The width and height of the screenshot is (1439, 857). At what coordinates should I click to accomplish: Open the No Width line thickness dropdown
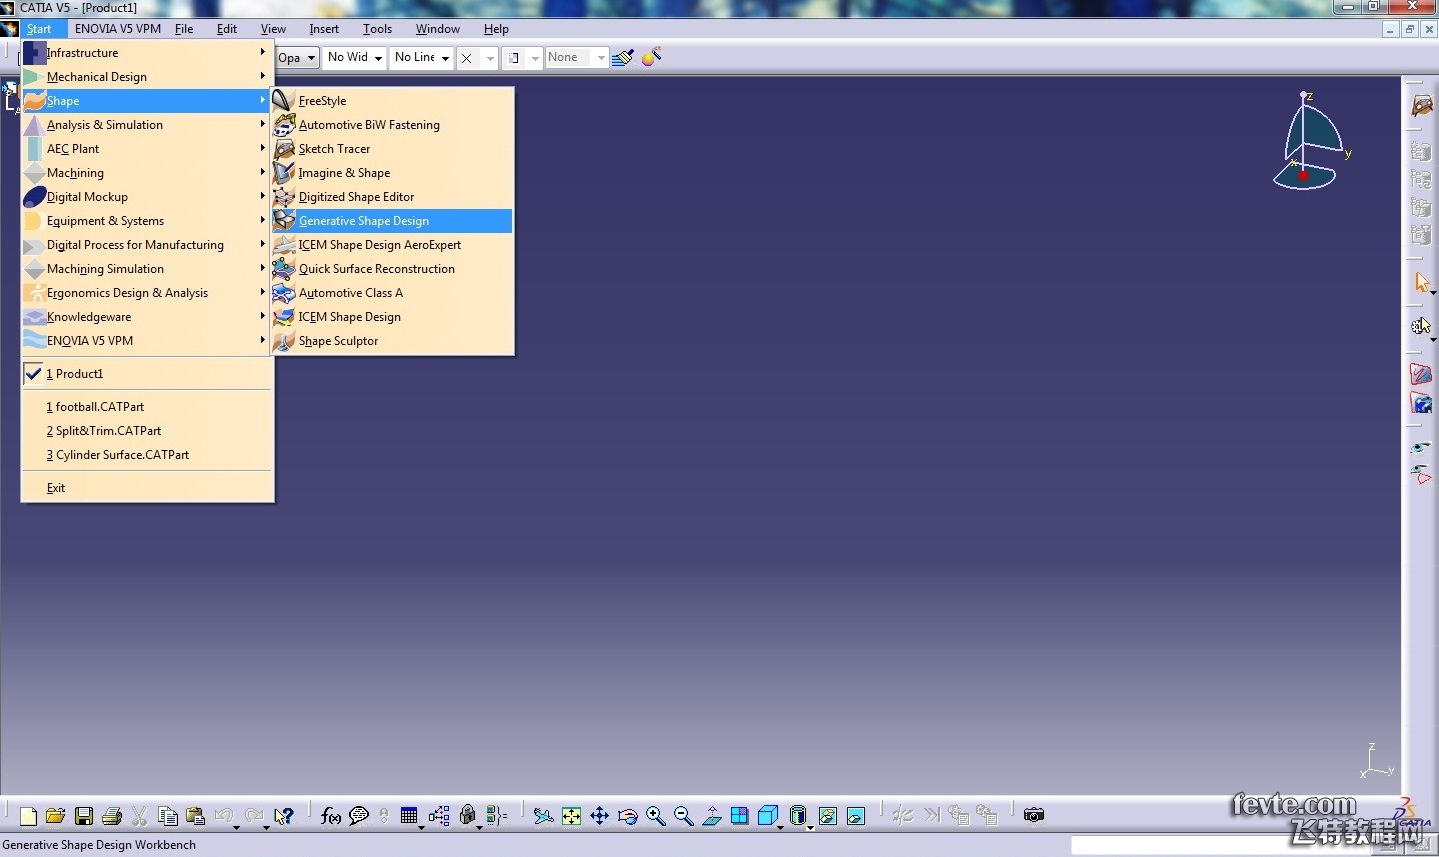355,58
